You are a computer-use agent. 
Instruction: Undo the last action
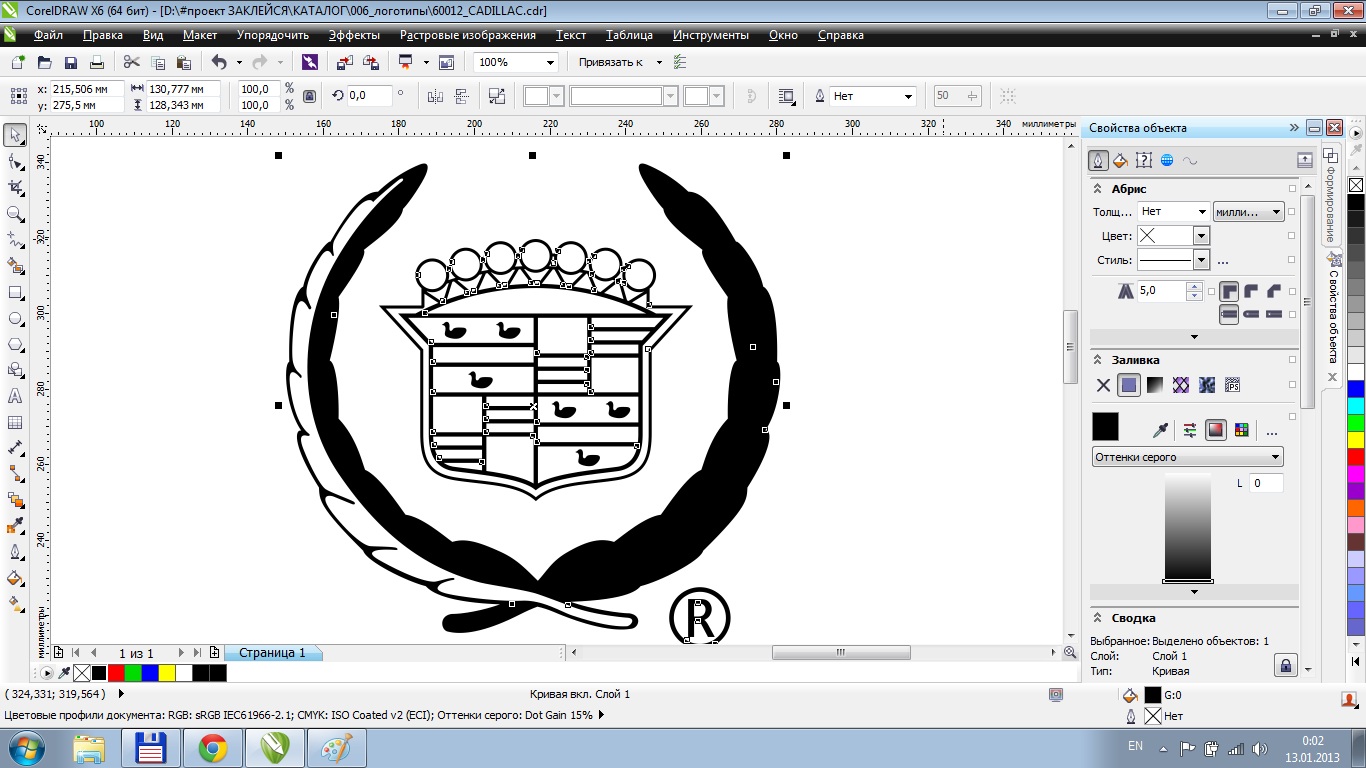point(219,62)
